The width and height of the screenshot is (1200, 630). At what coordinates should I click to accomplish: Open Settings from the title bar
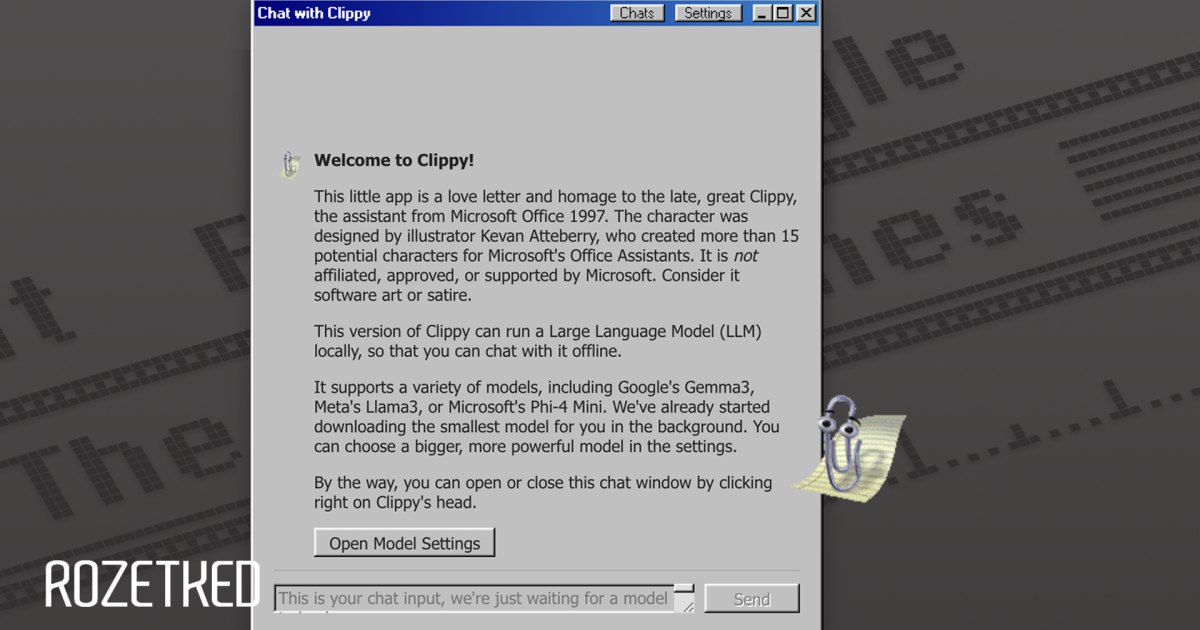coord(708,13)
